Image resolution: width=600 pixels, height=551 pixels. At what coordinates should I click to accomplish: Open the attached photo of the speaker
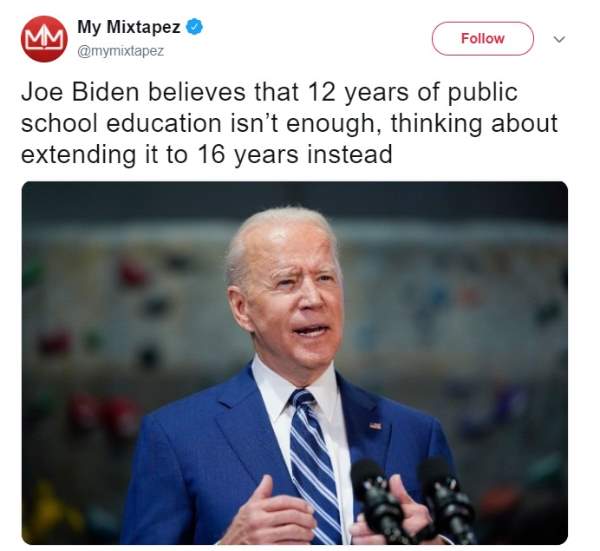point(295,363)
